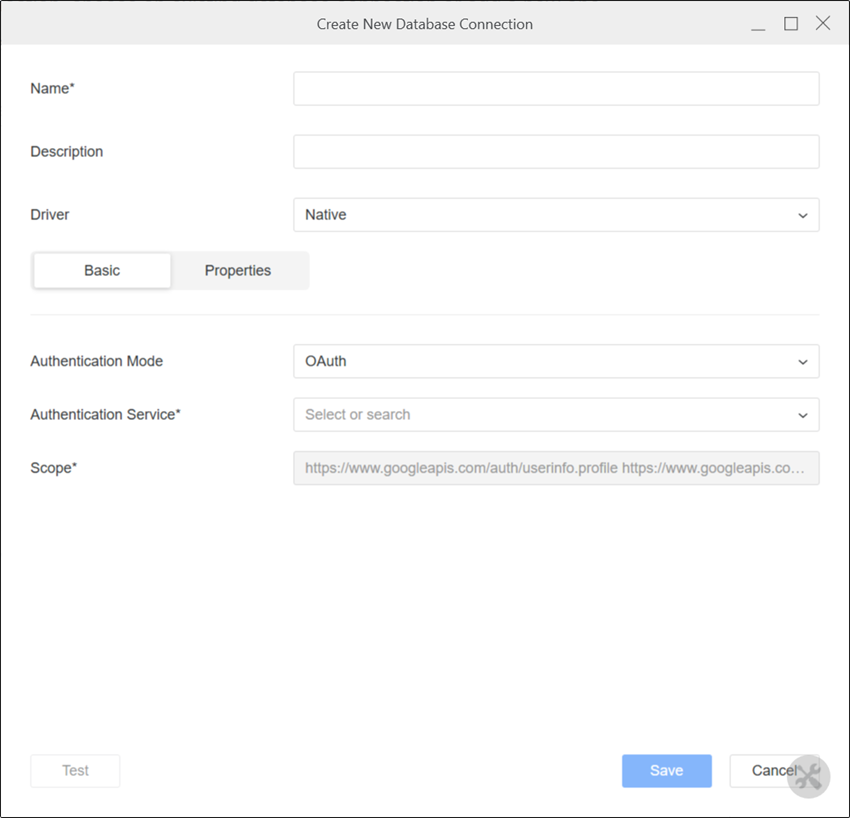Viewport: 850px width, 818px height.
Task: Expand the Authentication Mode dropdown showing OAuth
Action: 556,362
